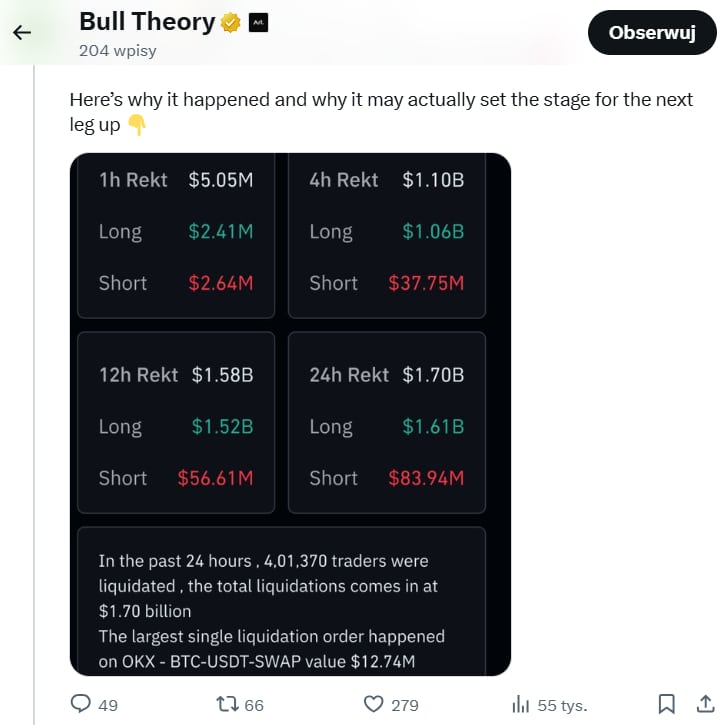Click the 24h Short $83.94M value
This screenshot has height=725, width=728.
(426, 478)
